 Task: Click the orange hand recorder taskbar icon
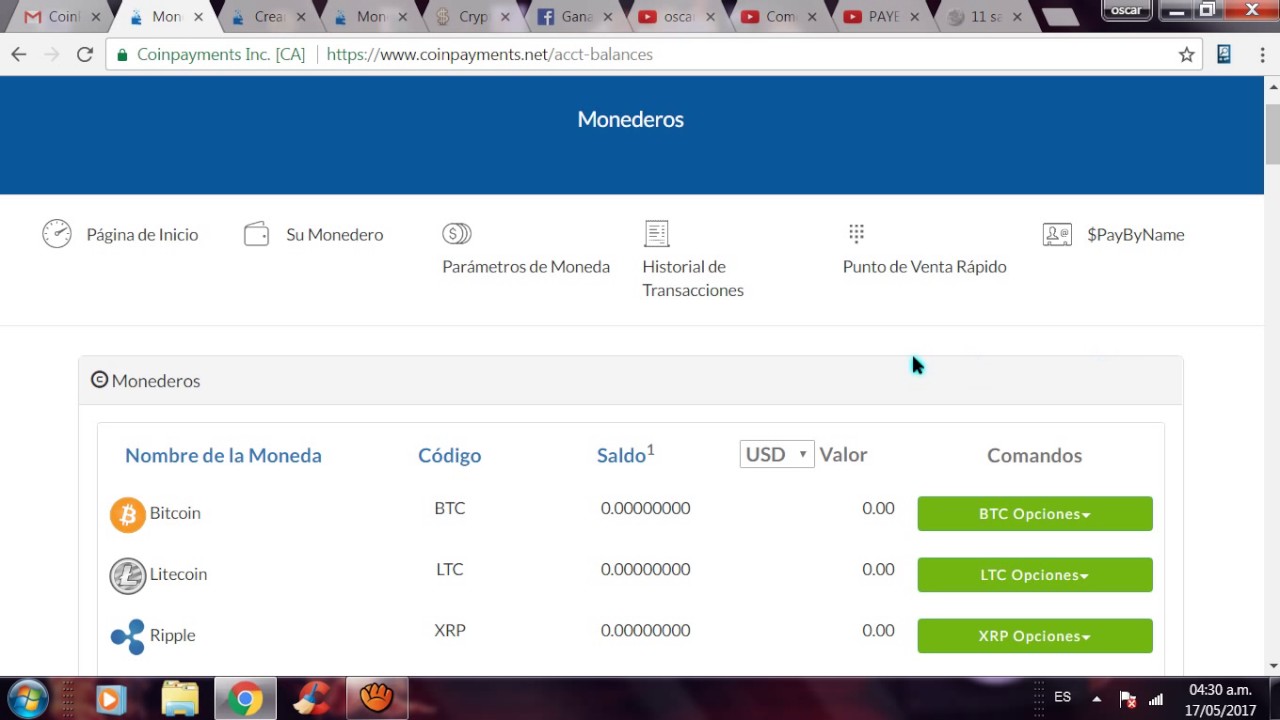coord(377,698)
